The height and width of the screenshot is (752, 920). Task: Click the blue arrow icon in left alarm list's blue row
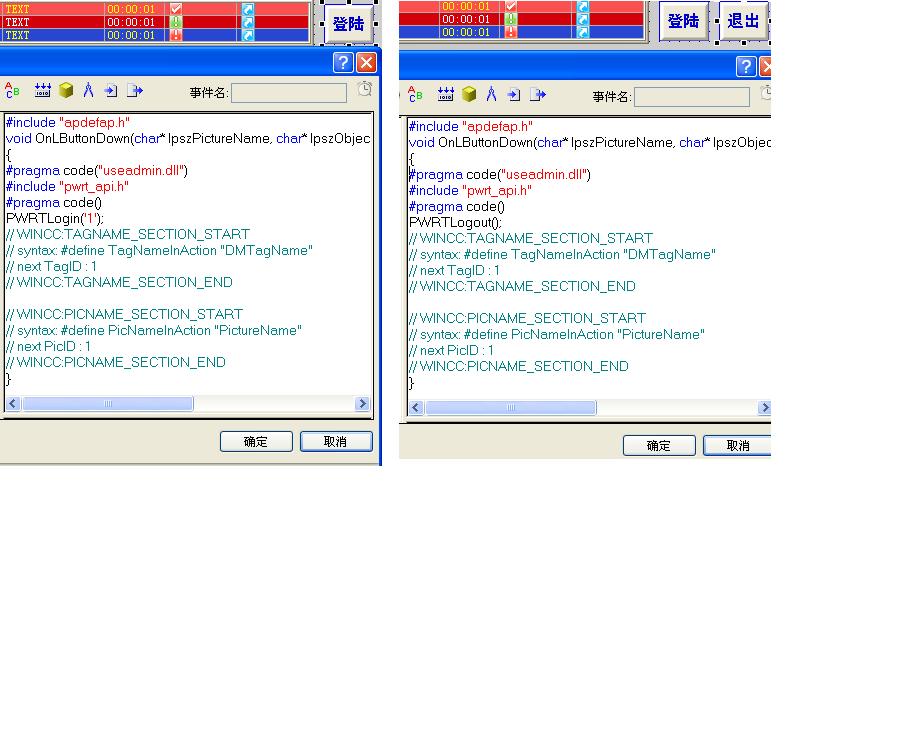(248, 35)
